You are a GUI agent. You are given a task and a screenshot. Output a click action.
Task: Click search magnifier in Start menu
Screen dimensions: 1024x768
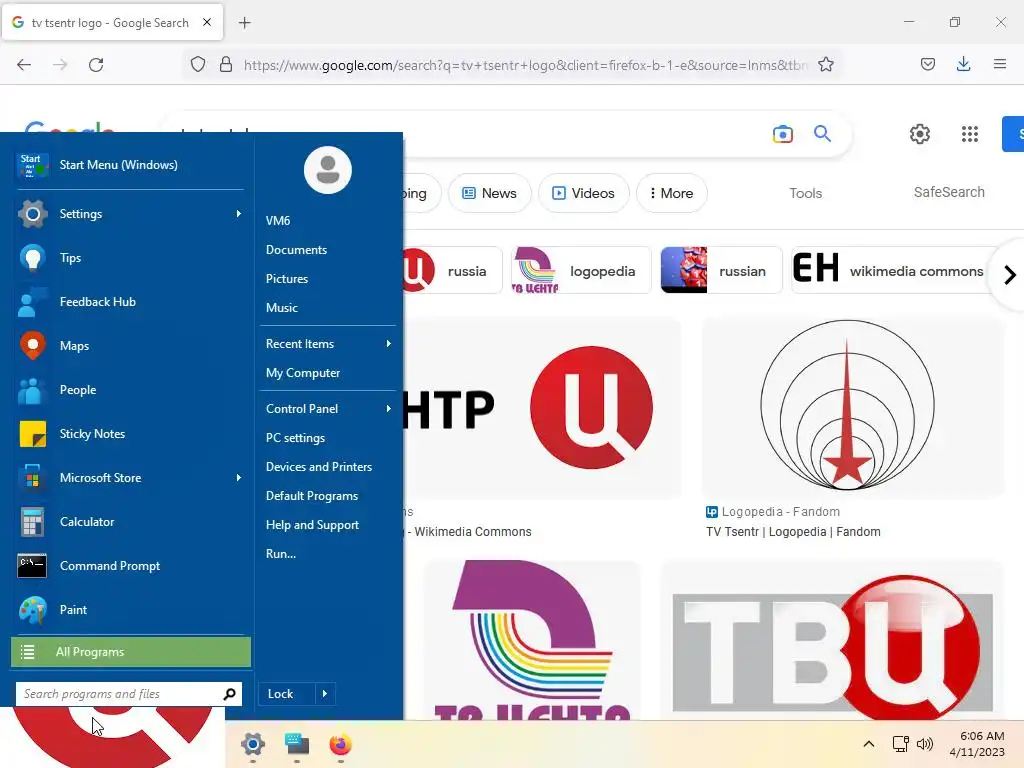[x=229, y=694]
